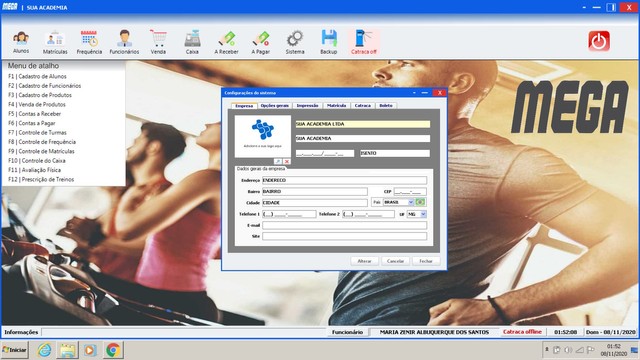The width and height of the screenshot is (640, 360).
Task: Switch to the Catraca tab
Action: [362, 105]
